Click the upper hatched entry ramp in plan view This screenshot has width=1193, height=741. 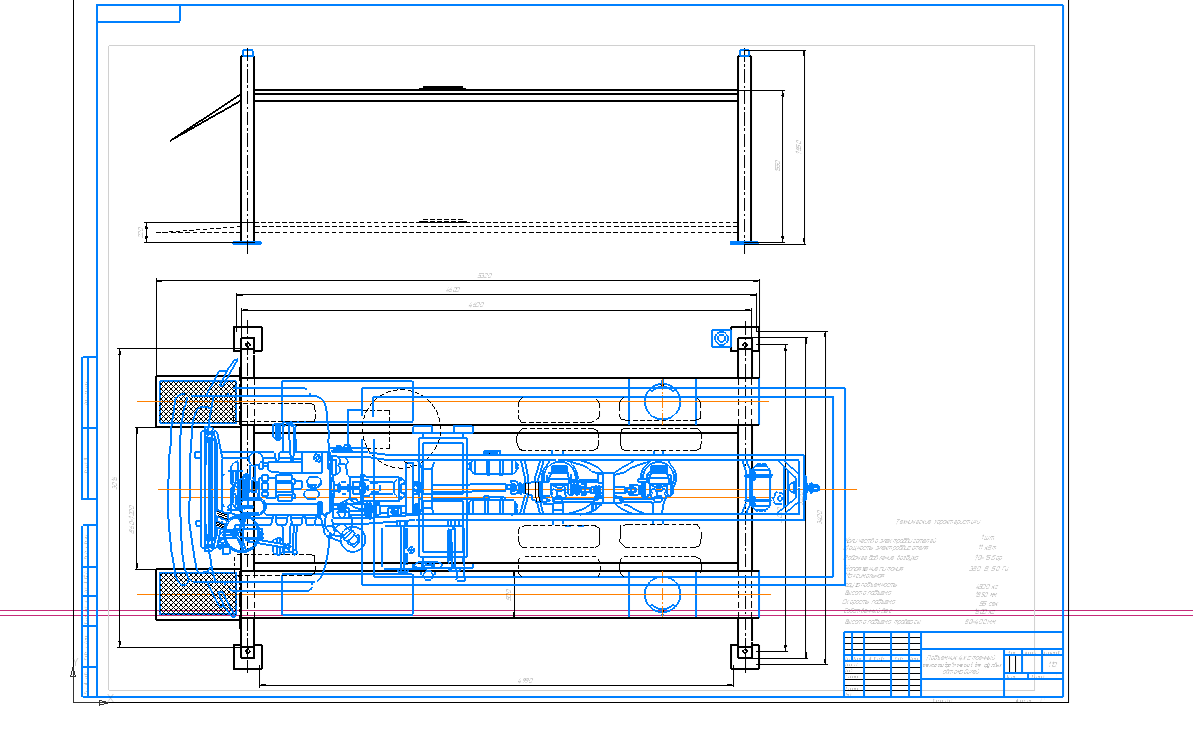coord(198,401)
